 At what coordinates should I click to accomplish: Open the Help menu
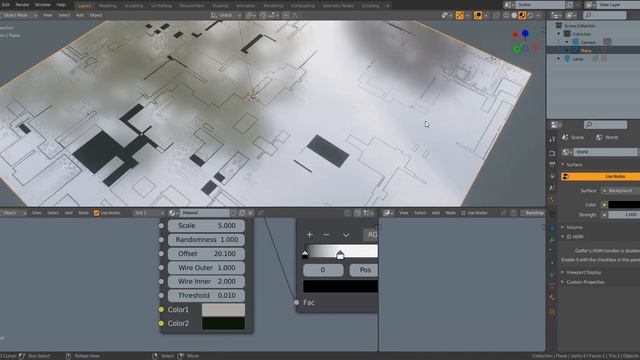pos(61,5)
